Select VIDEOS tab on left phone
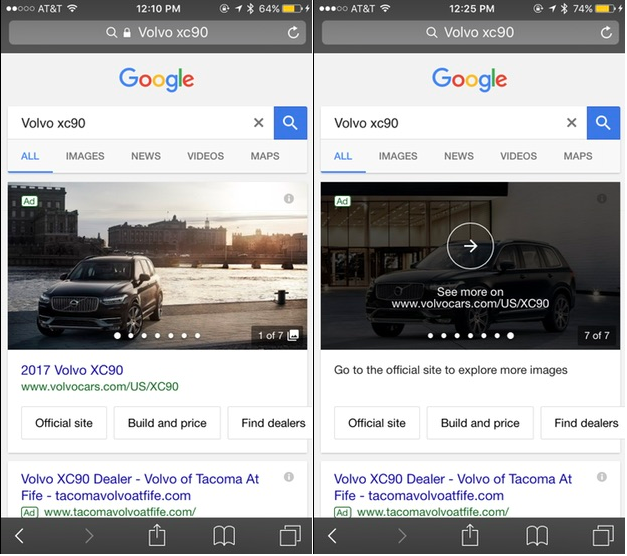The image size is (627, 556). coord(206,156)
